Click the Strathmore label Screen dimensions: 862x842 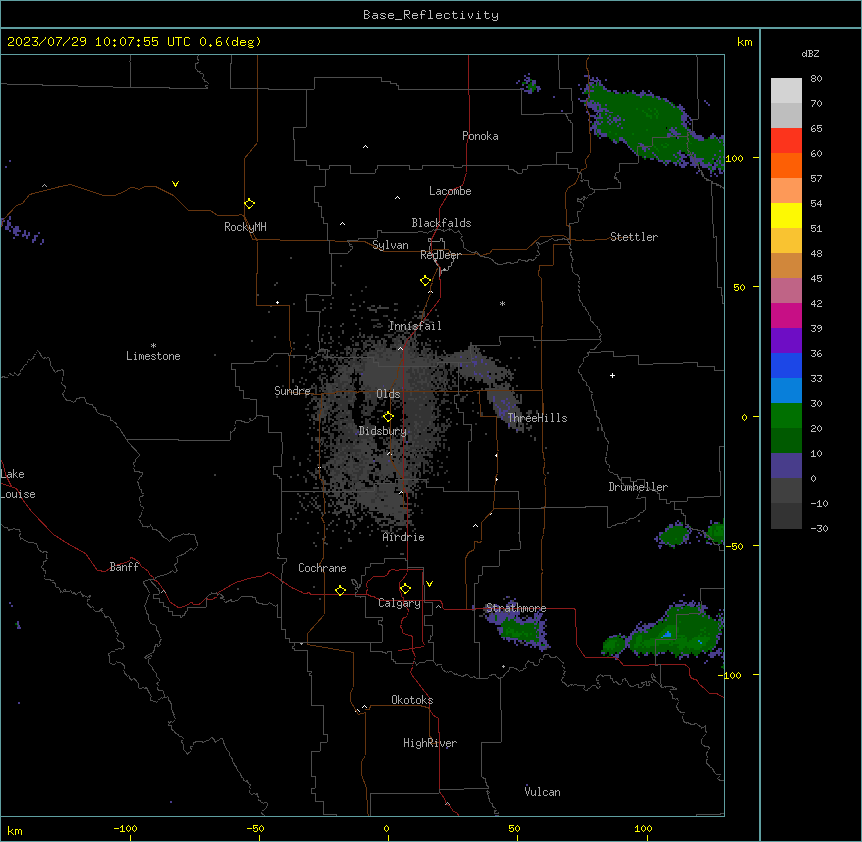(x=516, y=608)
